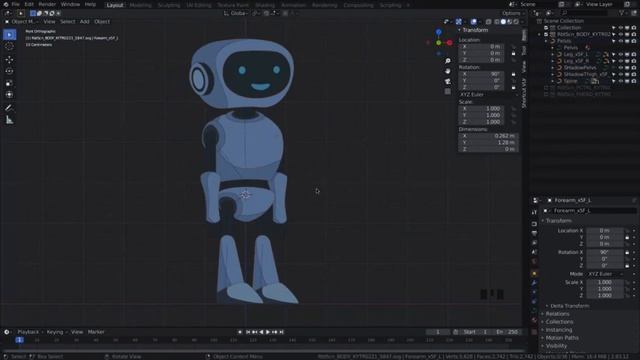Open the Mode XYZ Euler dropdown in Properties
Screen dimensions: 640x360
(605, 274)
